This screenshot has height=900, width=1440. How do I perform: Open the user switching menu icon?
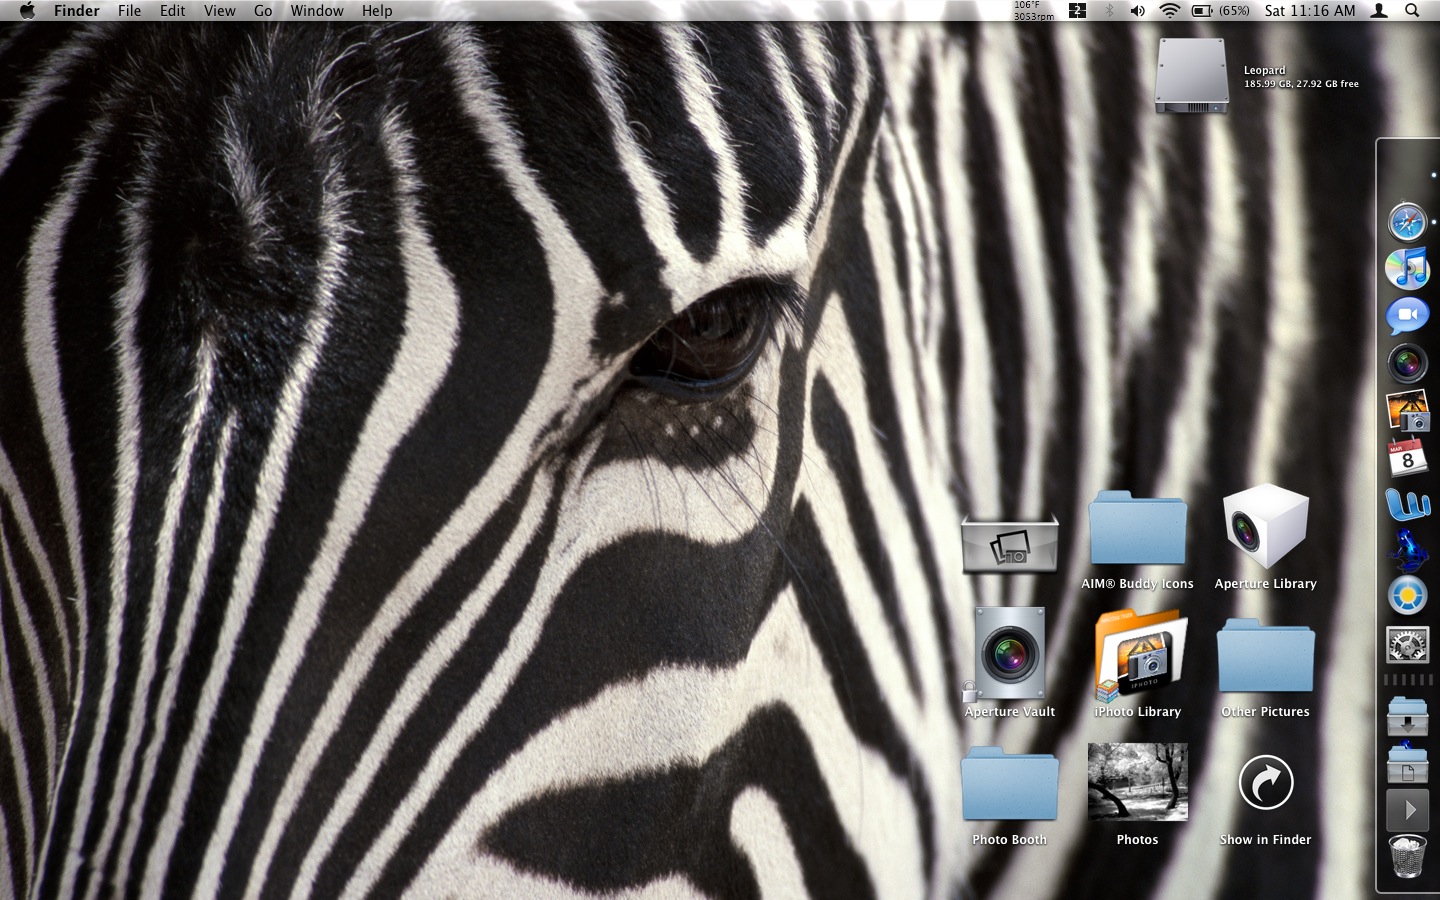point(1379,11)
